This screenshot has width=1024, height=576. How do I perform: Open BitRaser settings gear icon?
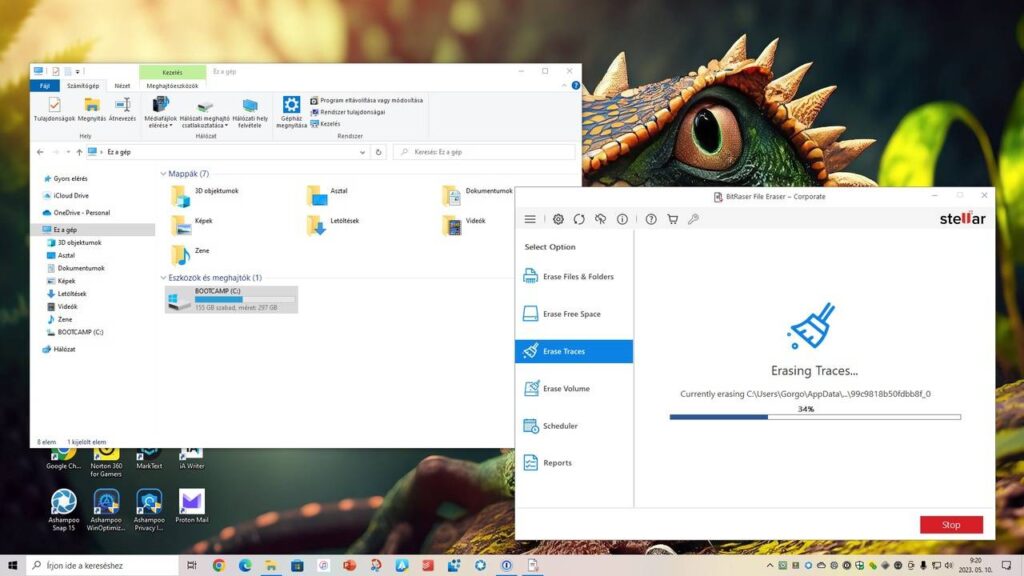click(x=558, y=219)
